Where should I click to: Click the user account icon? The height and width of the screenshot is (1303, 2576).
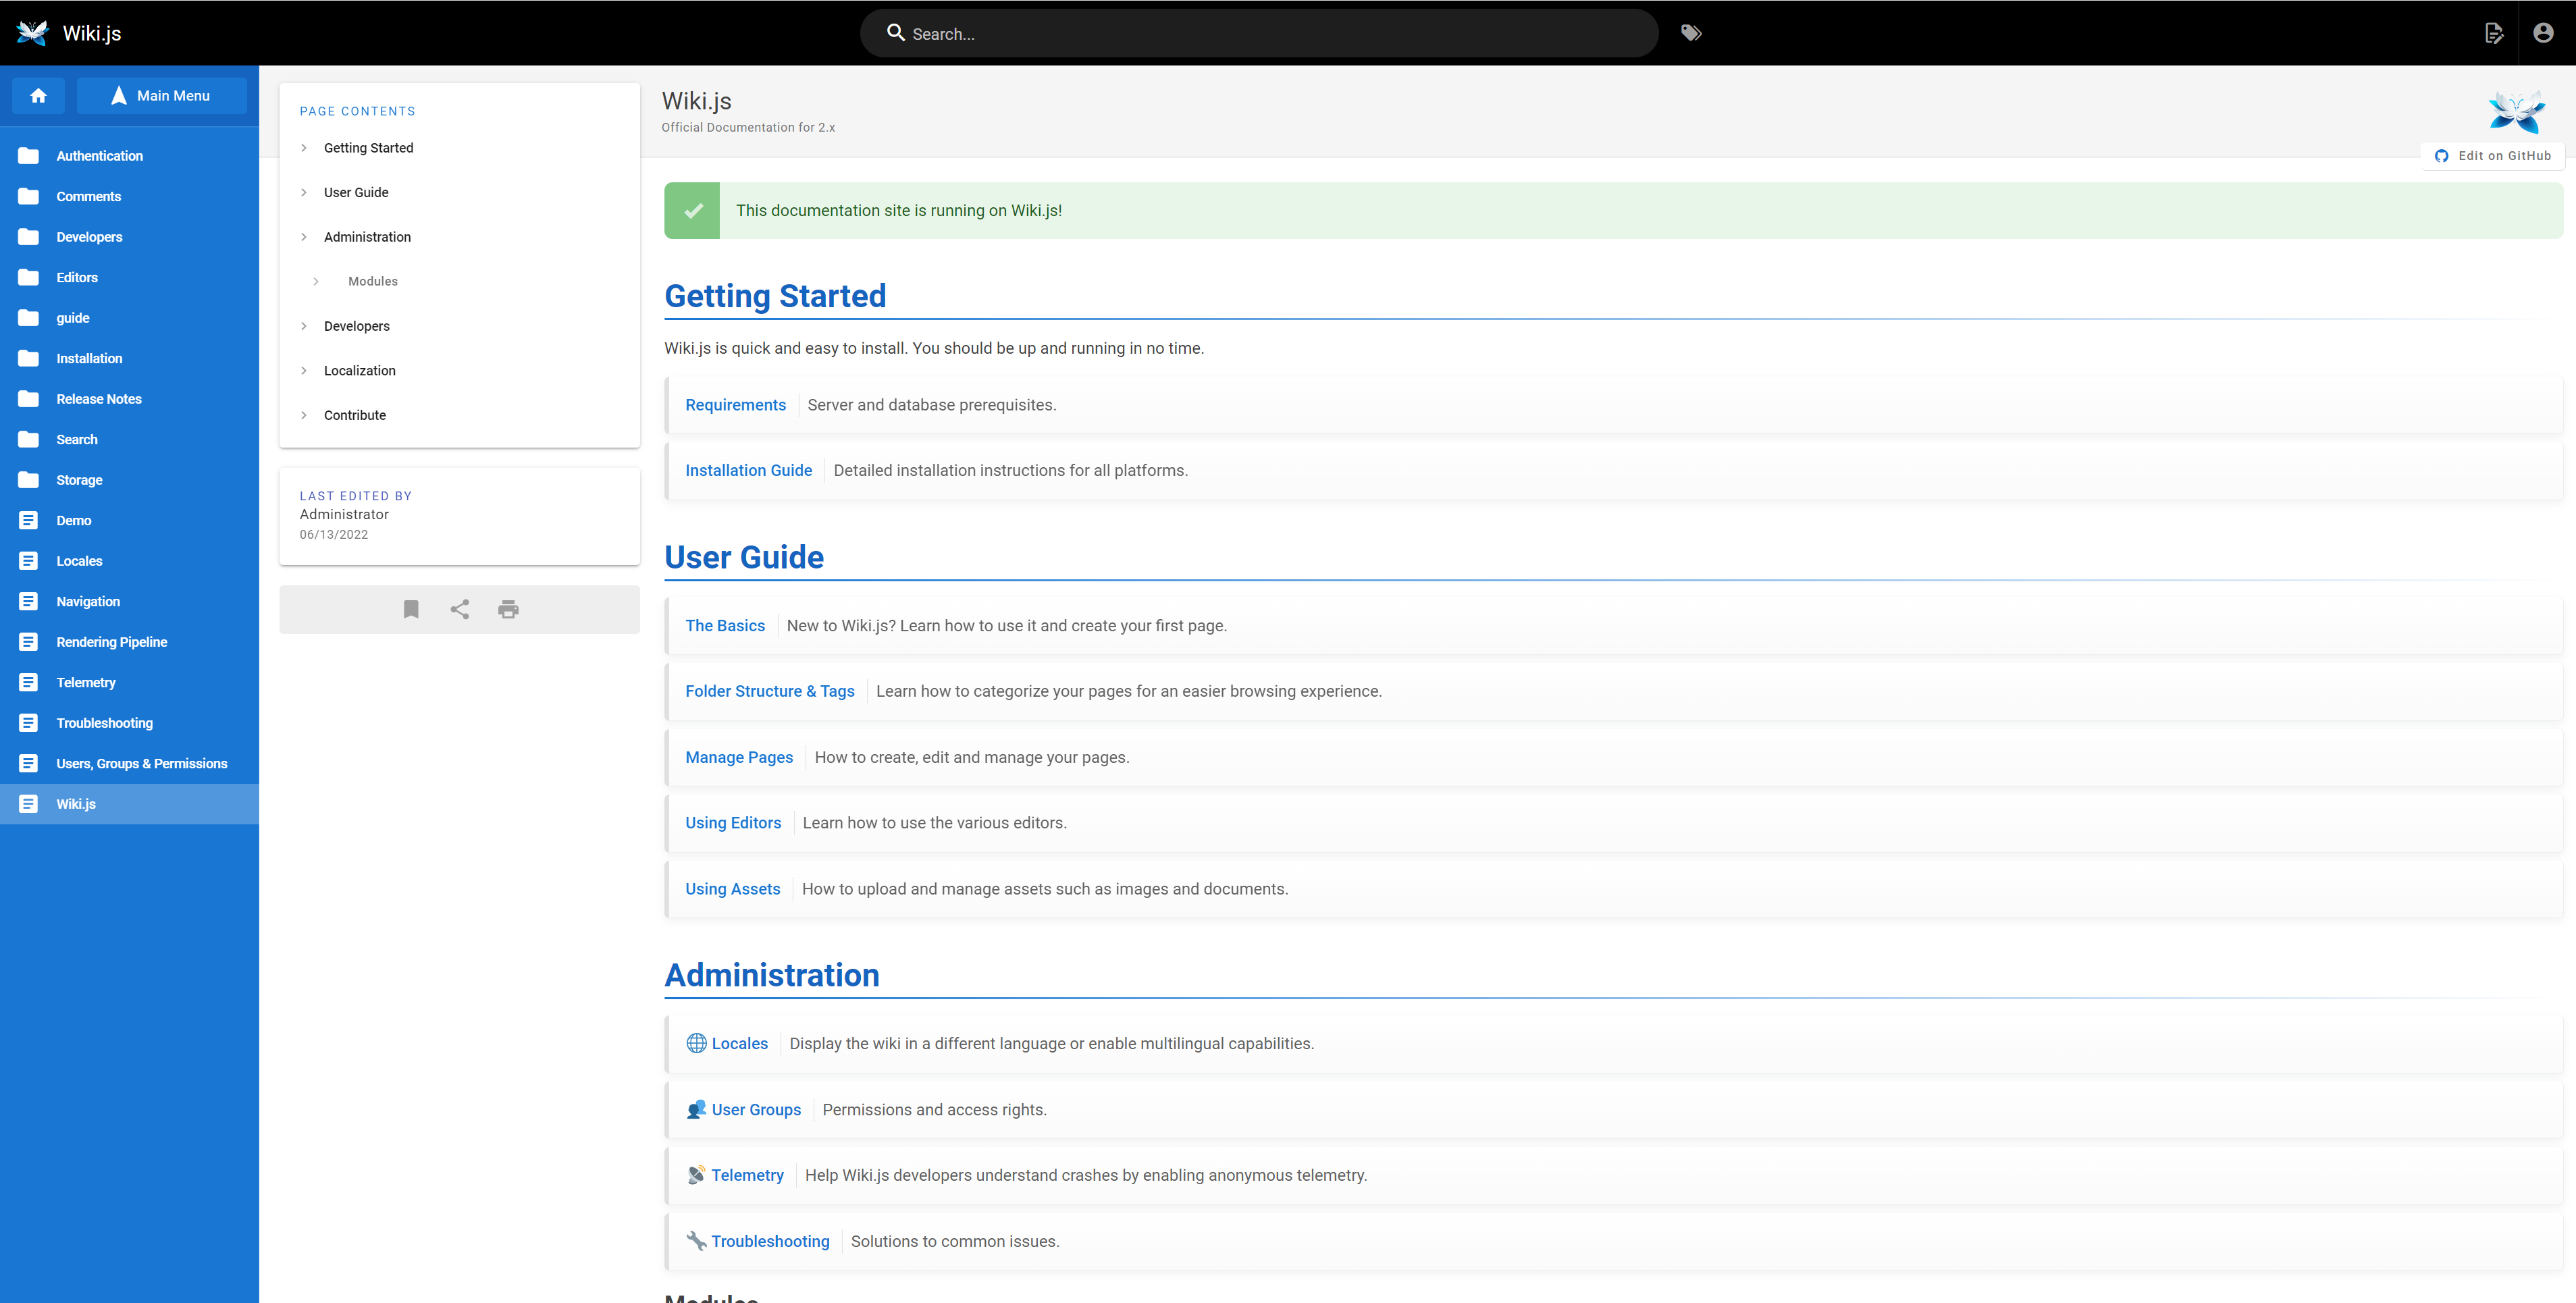coord(2543,33)
